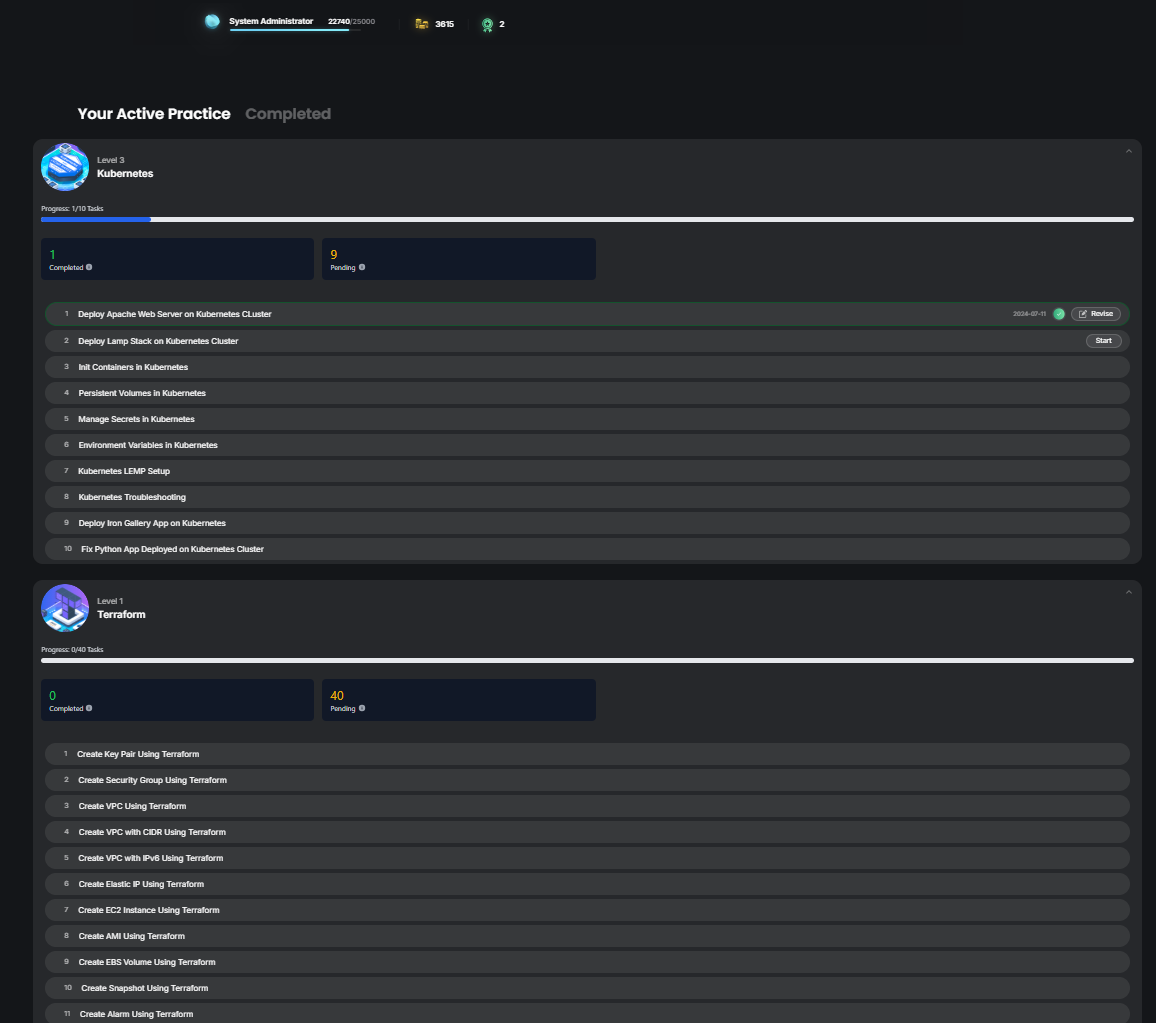1156x1023 pixels.
Task: Switch to Your Active Practice tab
Action: coord(154,114)
